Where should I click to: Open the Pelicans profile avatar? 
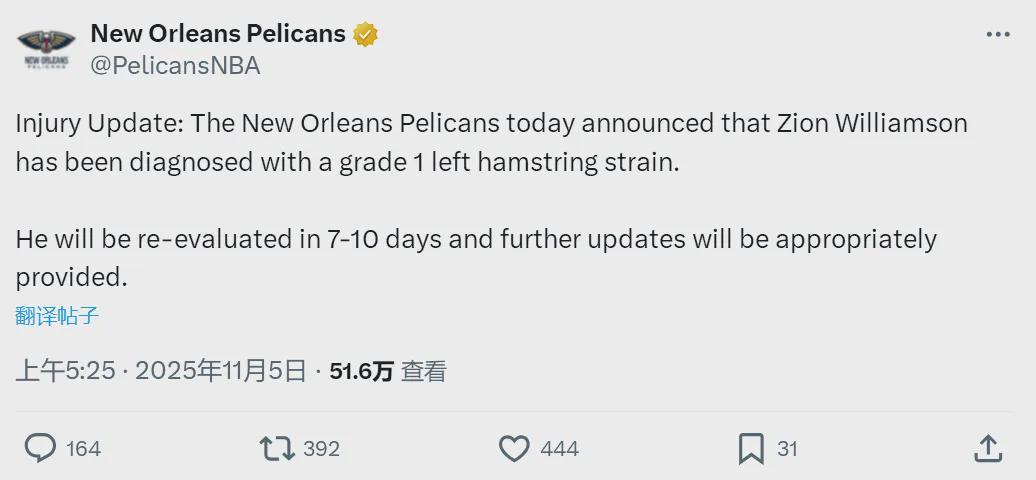tap(46, 48)
